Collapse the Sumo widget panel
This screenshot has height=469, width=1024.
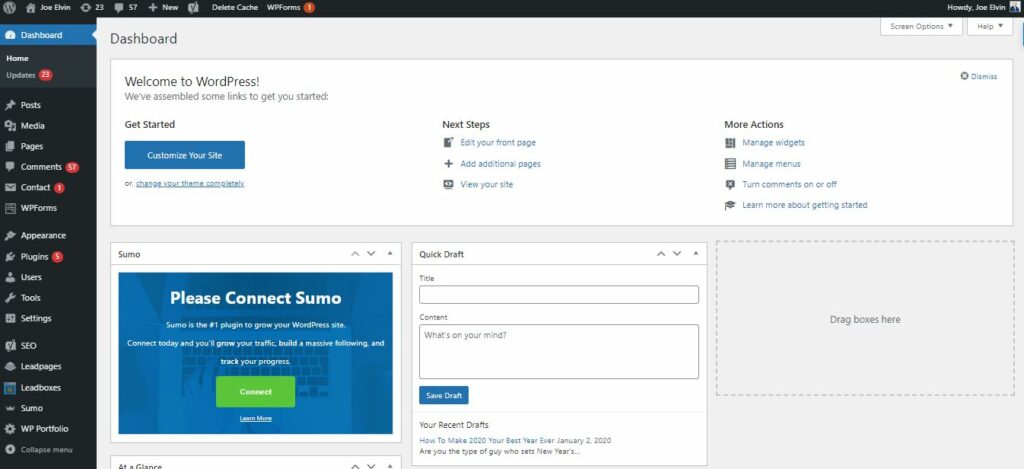[390, 254]
